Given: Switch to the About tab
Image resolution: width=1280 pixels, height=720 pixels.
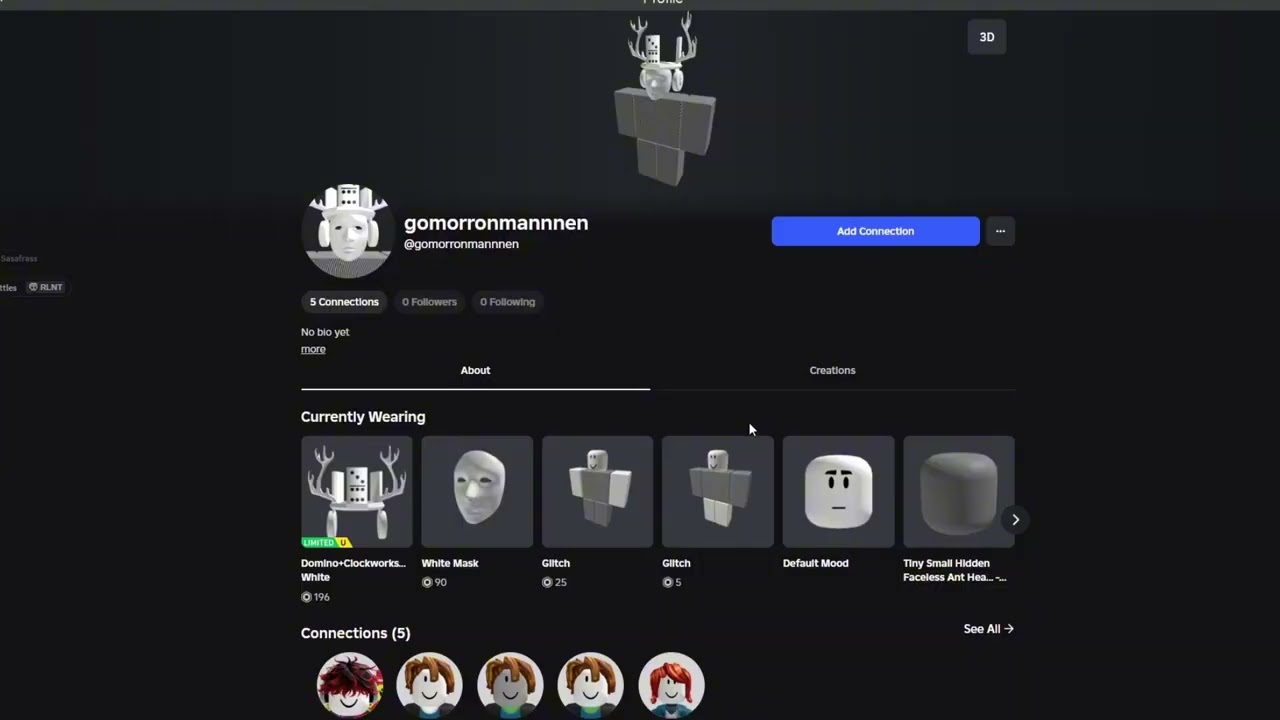Looking at the screenshot, I should point(475,370).
